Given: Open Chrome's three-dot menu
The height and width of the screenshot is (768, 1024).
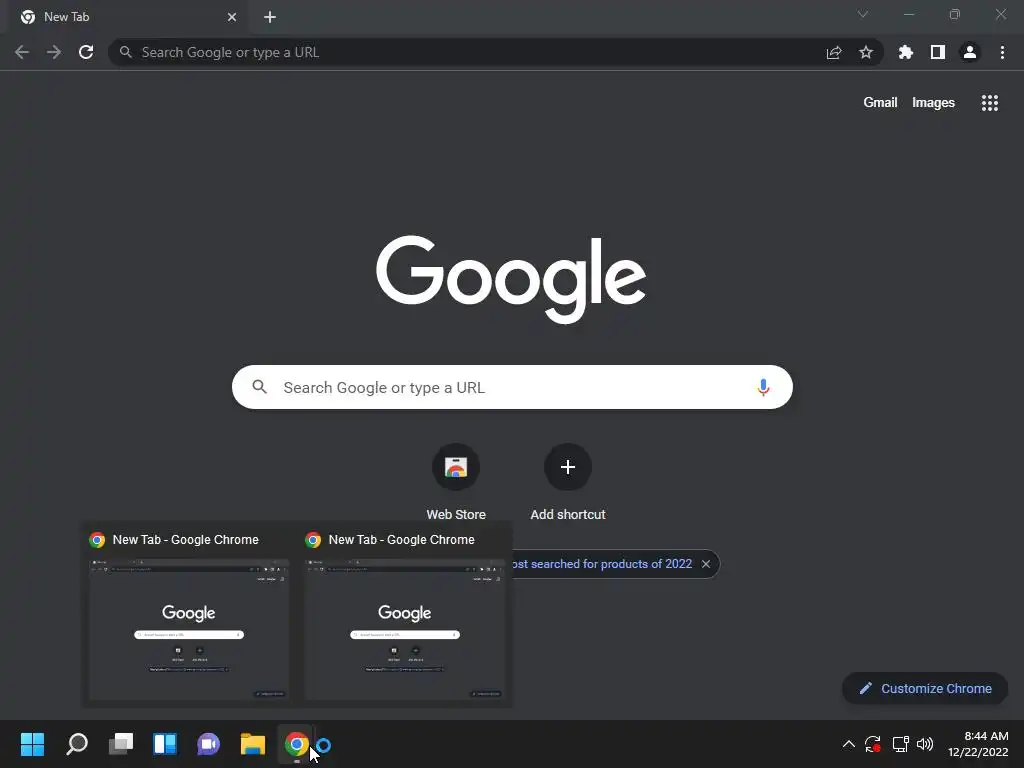Looking at the screenshot, I should tap(1002, 52).
